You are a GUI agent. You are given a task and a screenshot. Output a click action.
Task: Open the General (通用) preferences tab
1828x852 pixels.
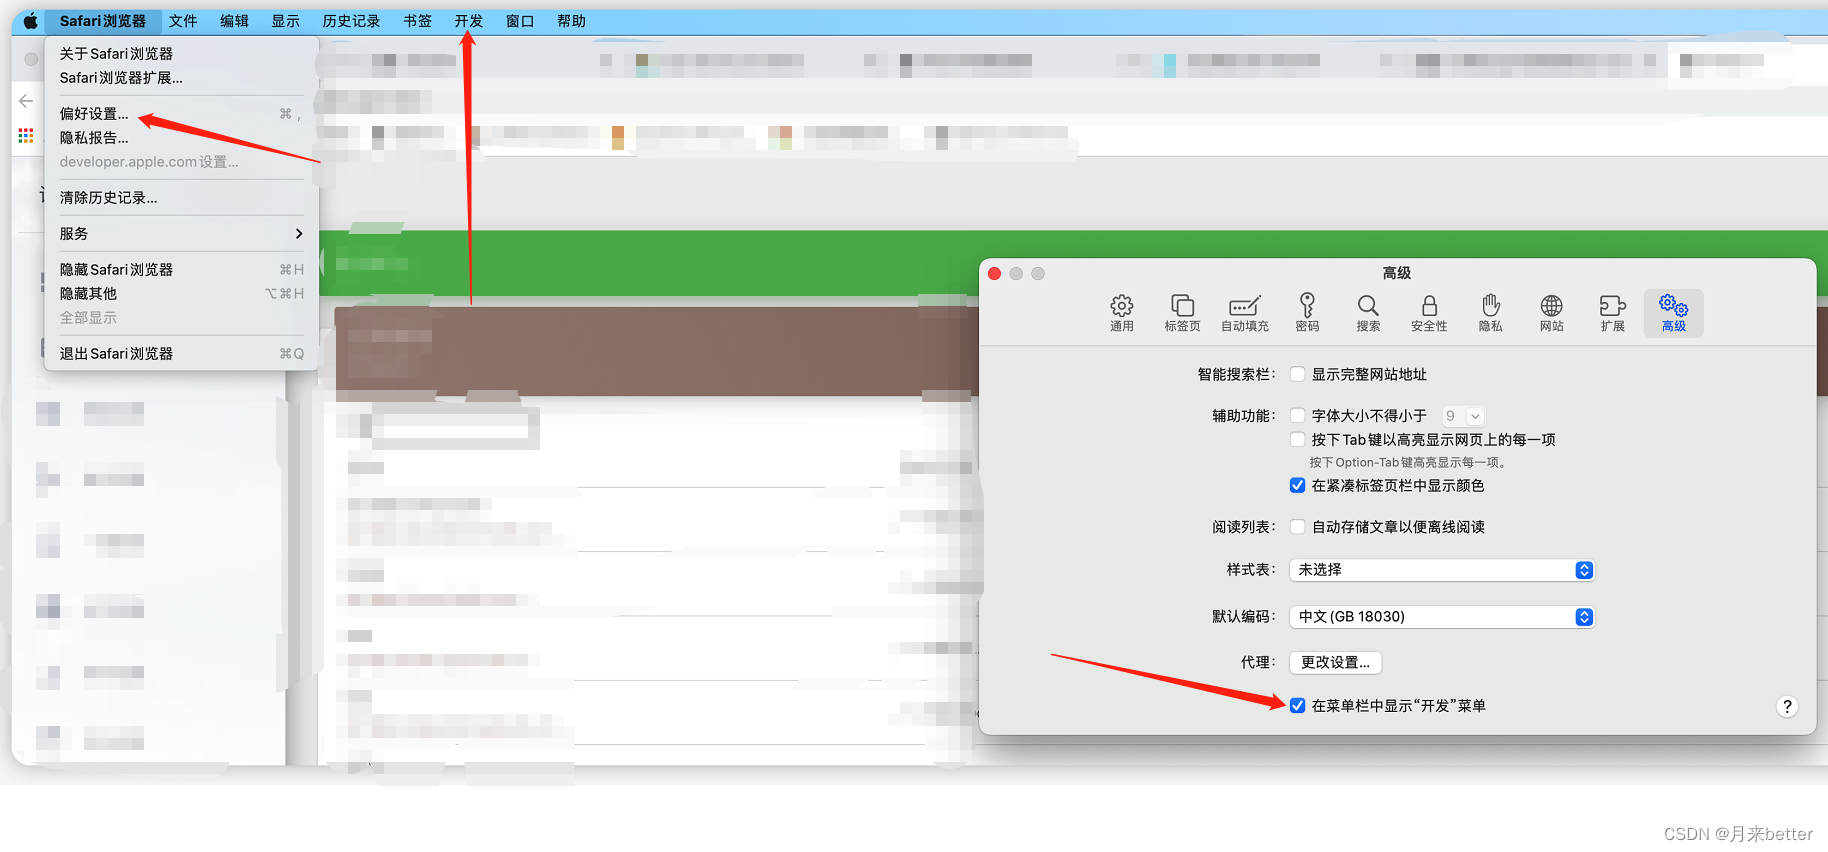coord(1121,313)
